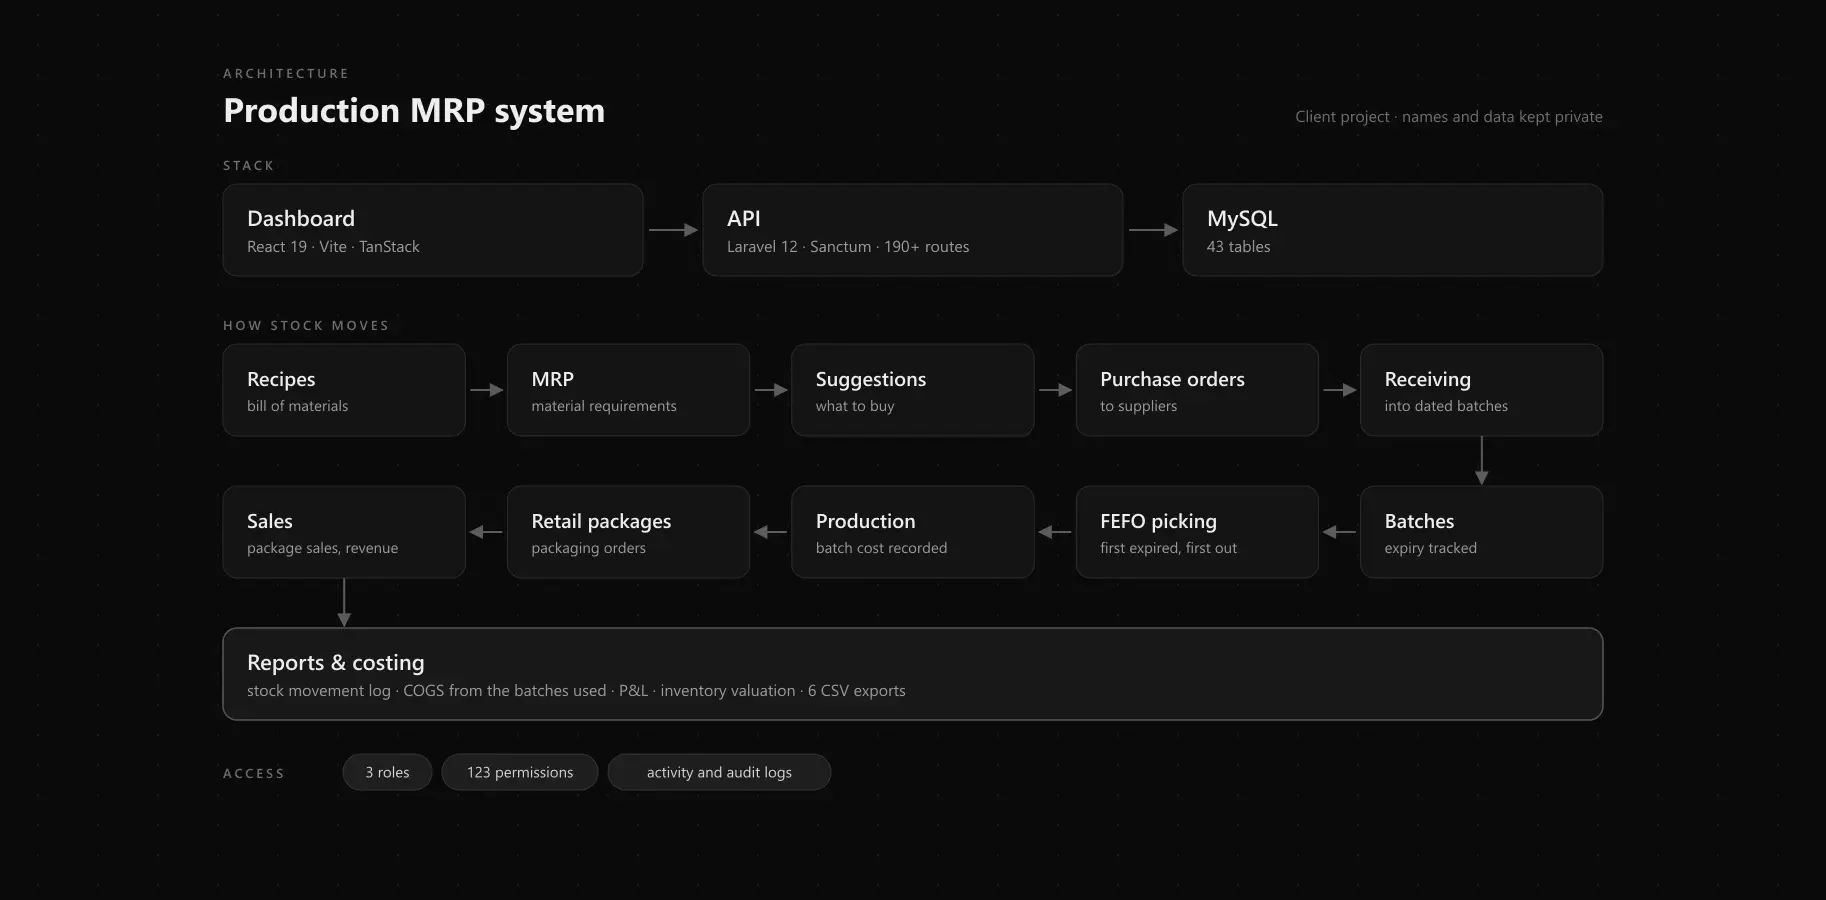The image size is (1826, 900).
Task: Click the FEFO picking card
Action: (1197, 532)
